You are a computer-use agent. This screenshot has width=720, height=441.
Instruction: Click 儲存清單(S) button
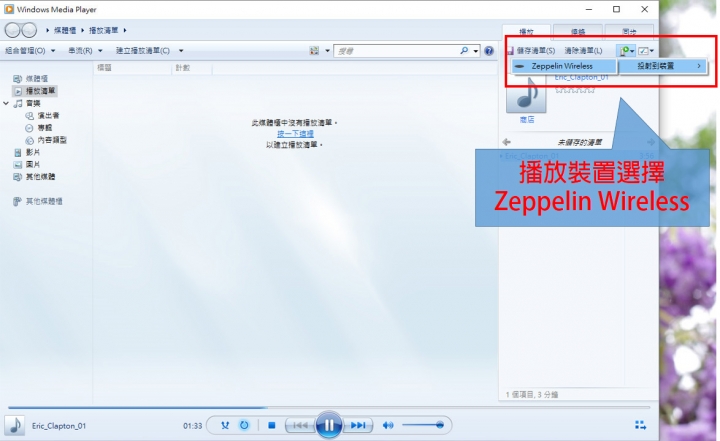[532, 51]
